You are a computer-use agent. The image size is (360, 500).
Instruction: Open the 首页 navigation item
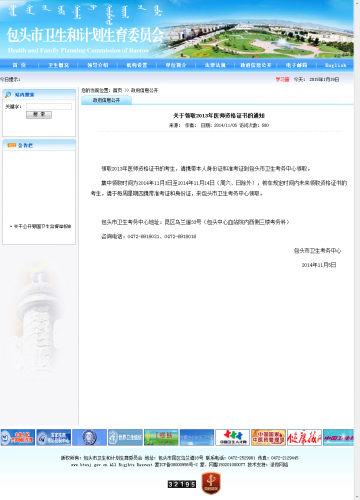pos(19,65)
